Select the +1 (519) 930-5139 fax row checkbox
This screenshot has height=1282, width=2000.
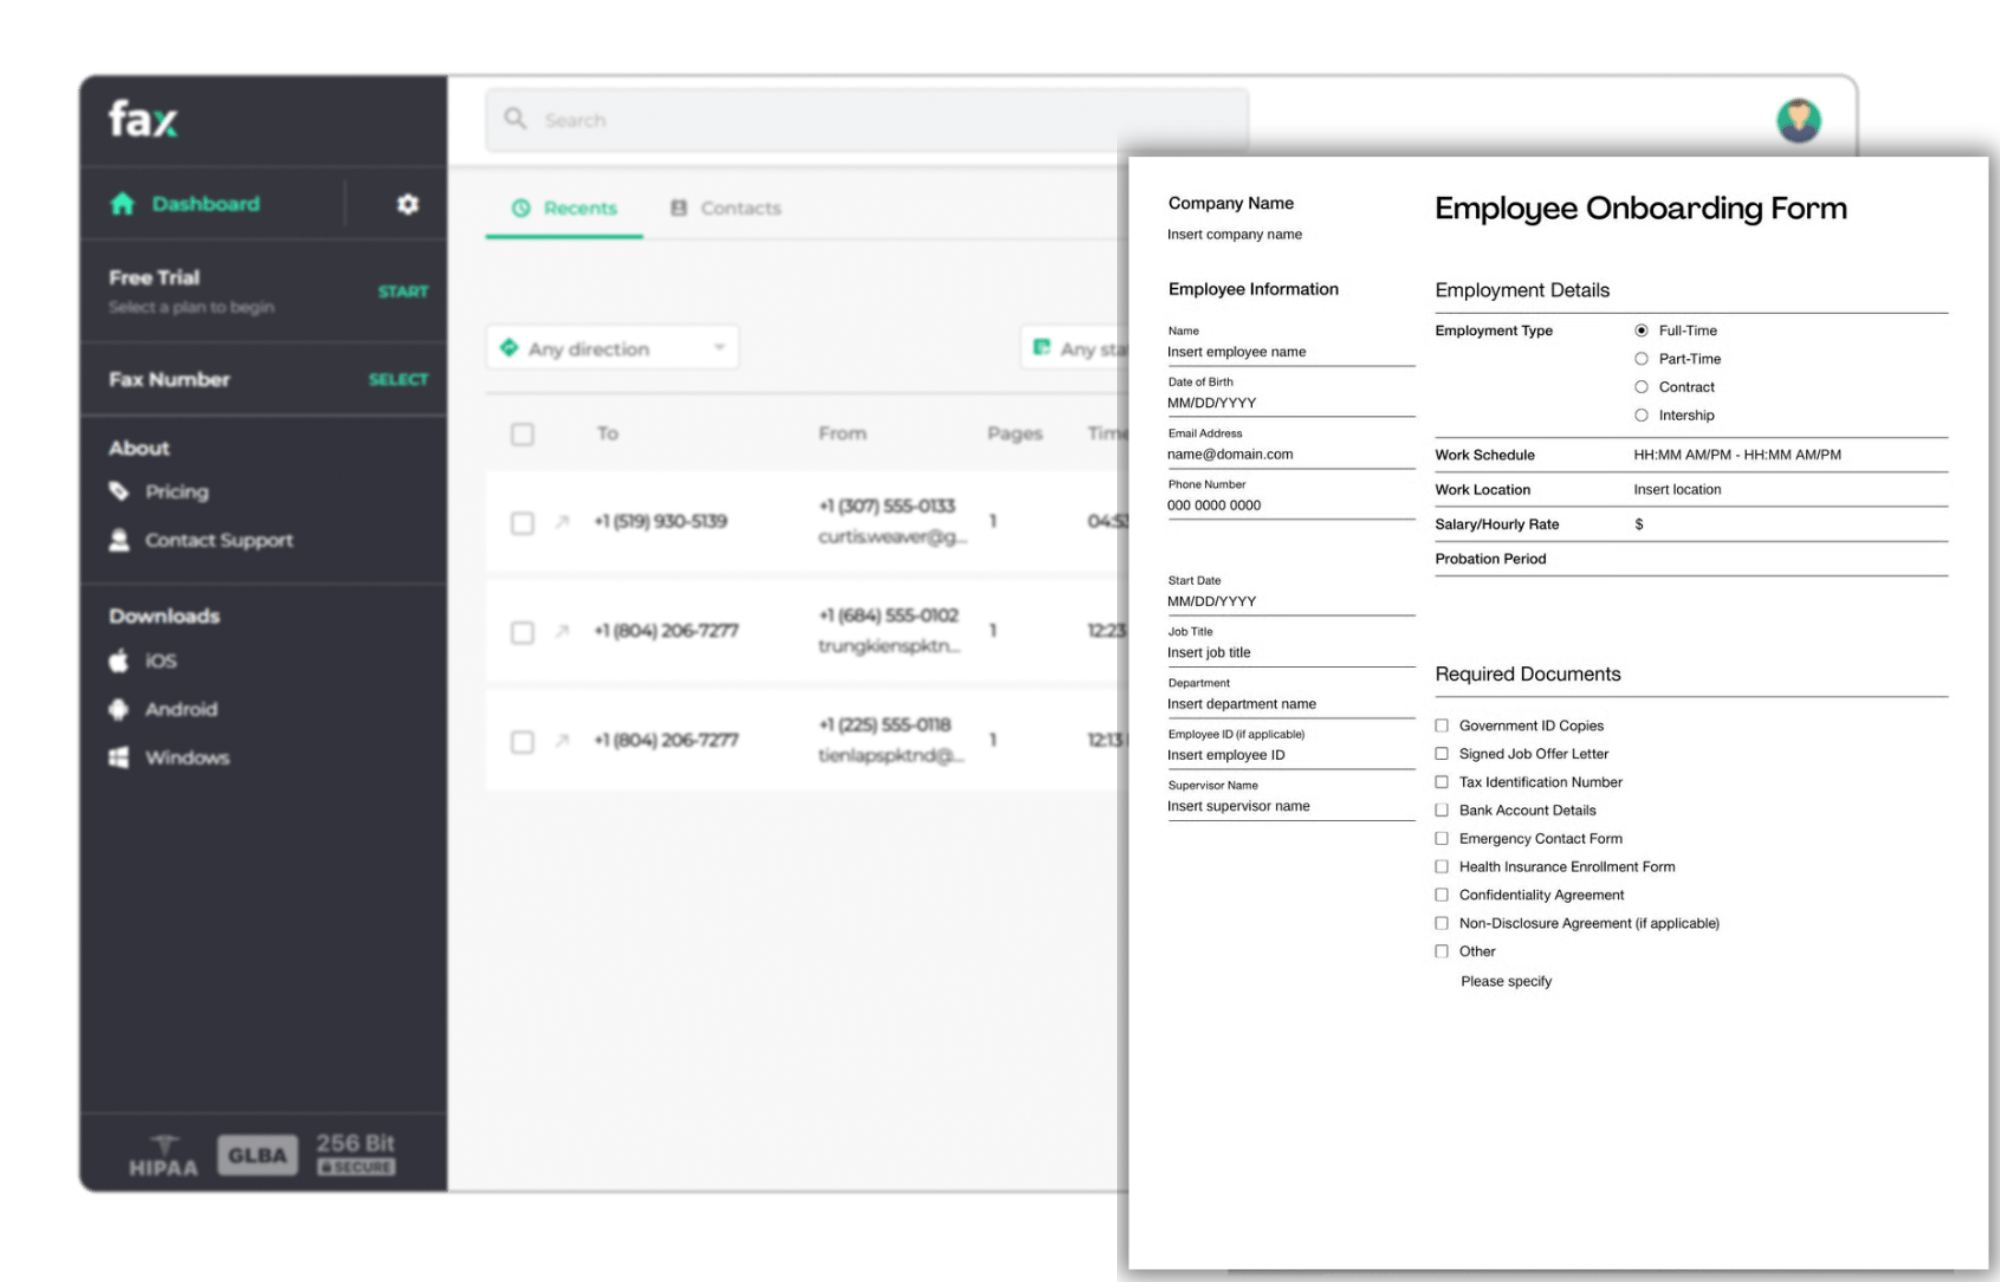[x=522, y=523]
